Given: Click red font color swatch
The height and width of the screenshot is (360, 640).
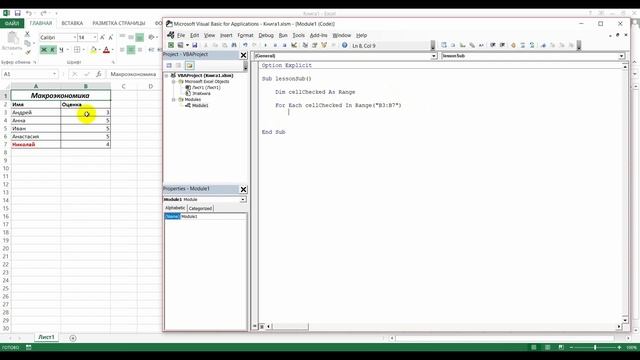Looking at the screenshot, I should tap(106, 50).
